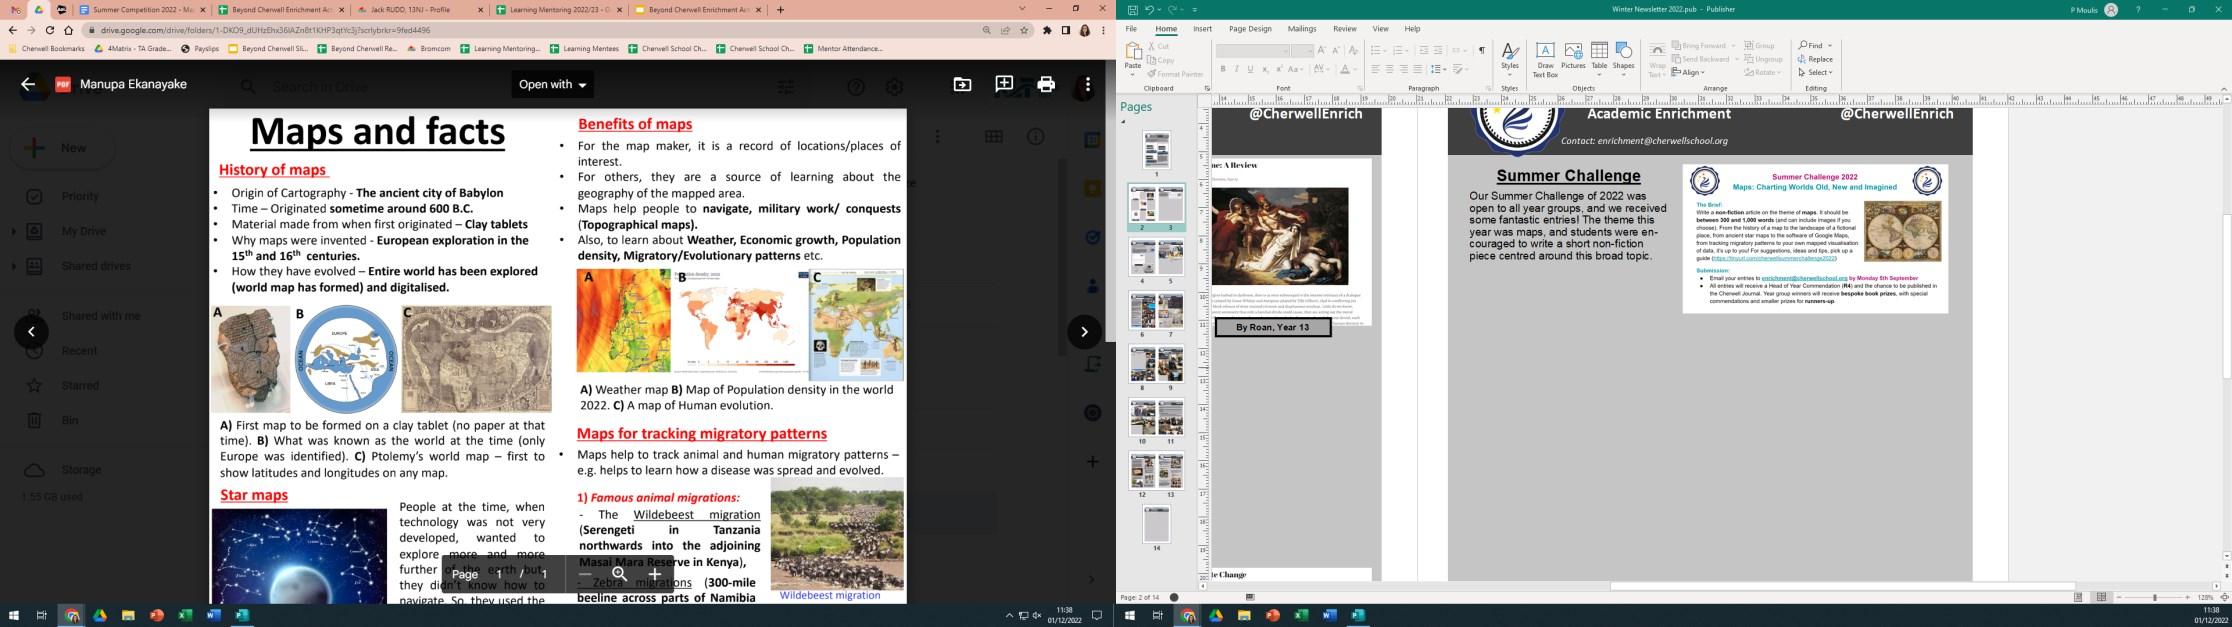Open the 'Cherwell Bookmarks' folder
This screenshot has height=627, width=2232.
pos(46,48)
